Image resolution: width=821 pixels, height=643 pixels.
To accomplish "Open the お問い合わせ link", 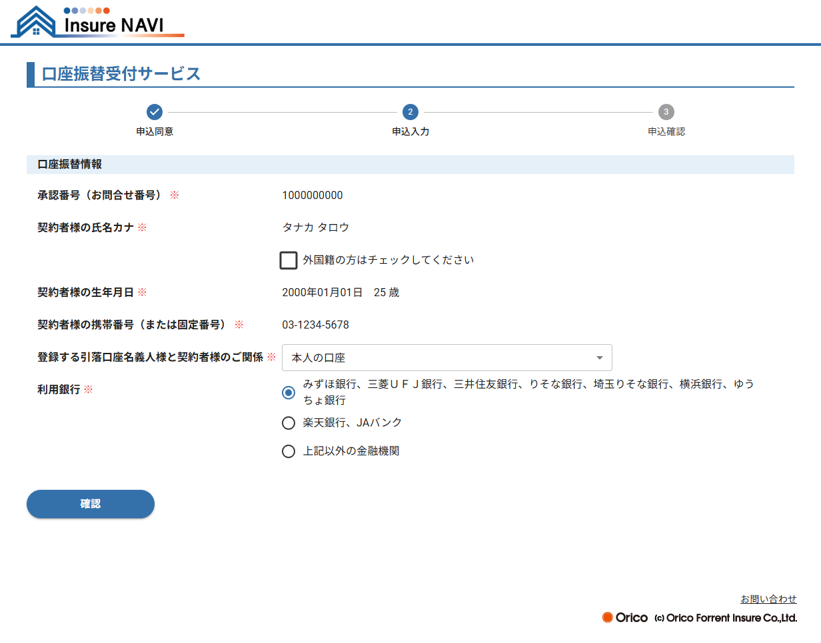I will click(x=768, y=599).
